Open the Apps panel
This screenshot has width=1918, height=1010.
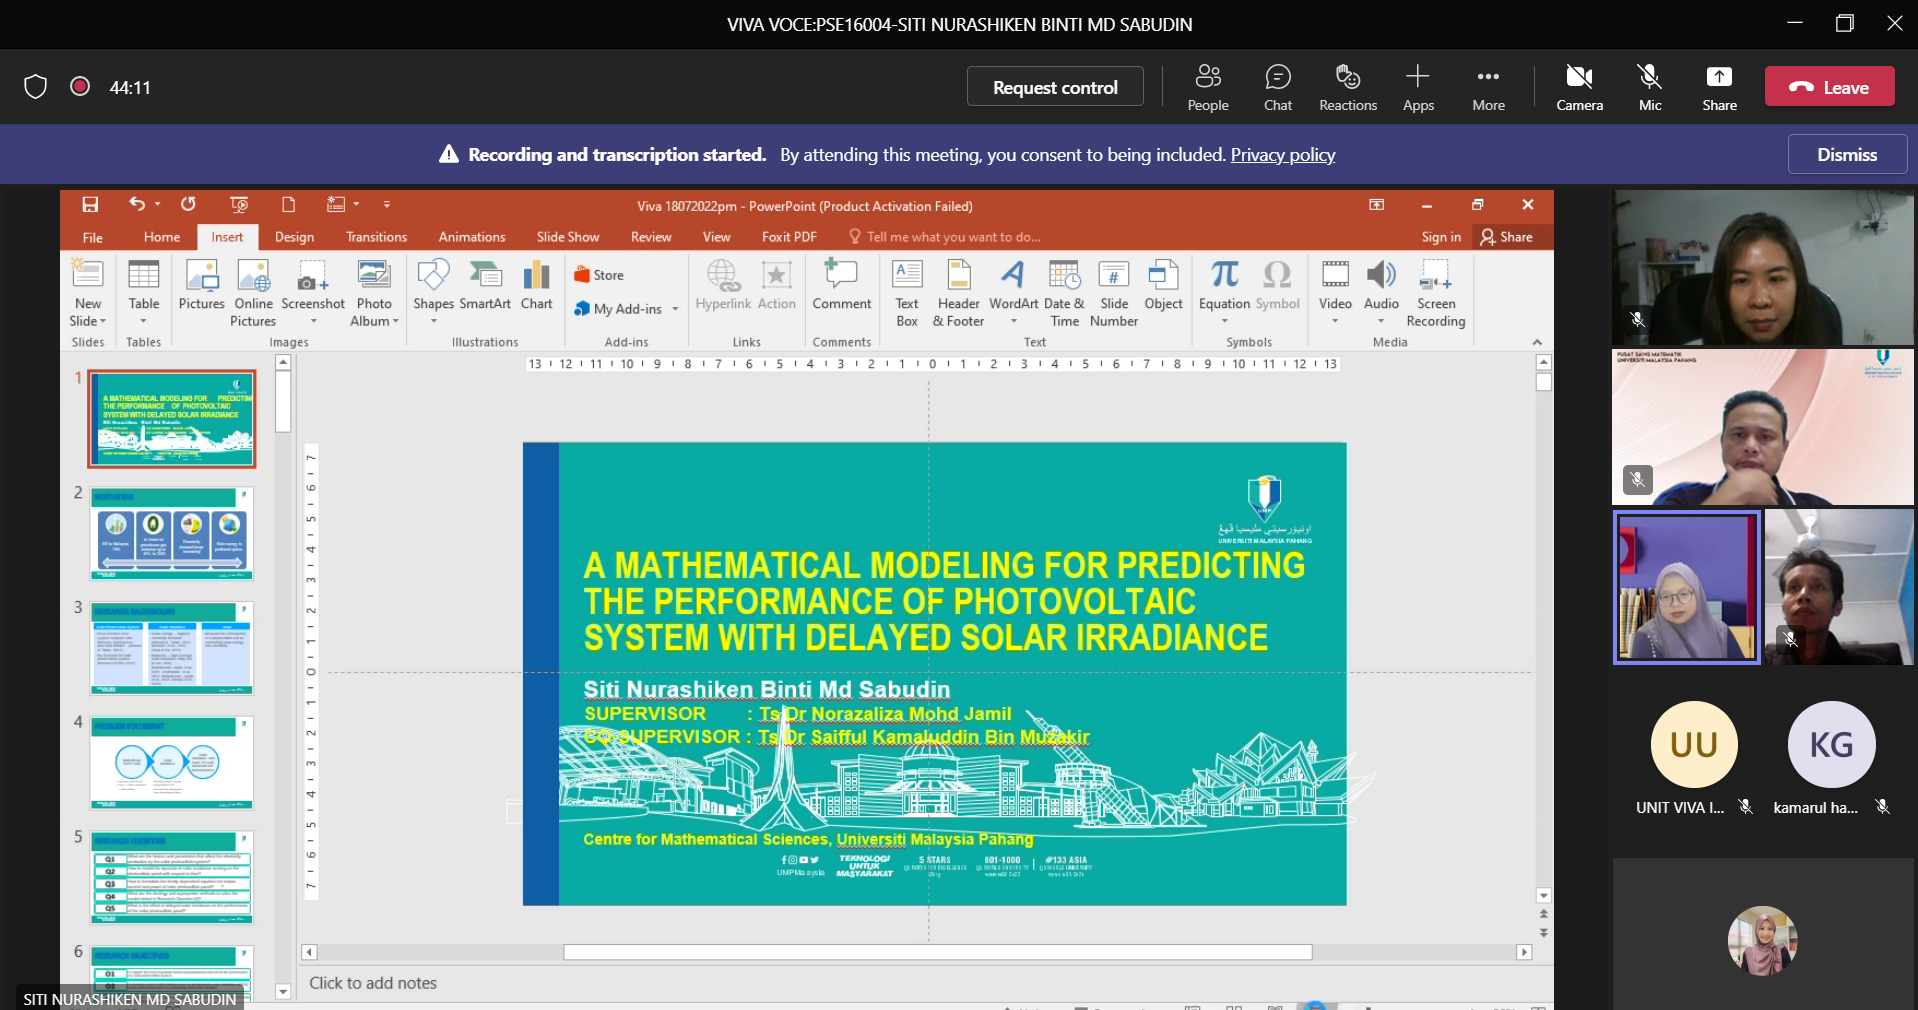click(x=1418, y=87)
